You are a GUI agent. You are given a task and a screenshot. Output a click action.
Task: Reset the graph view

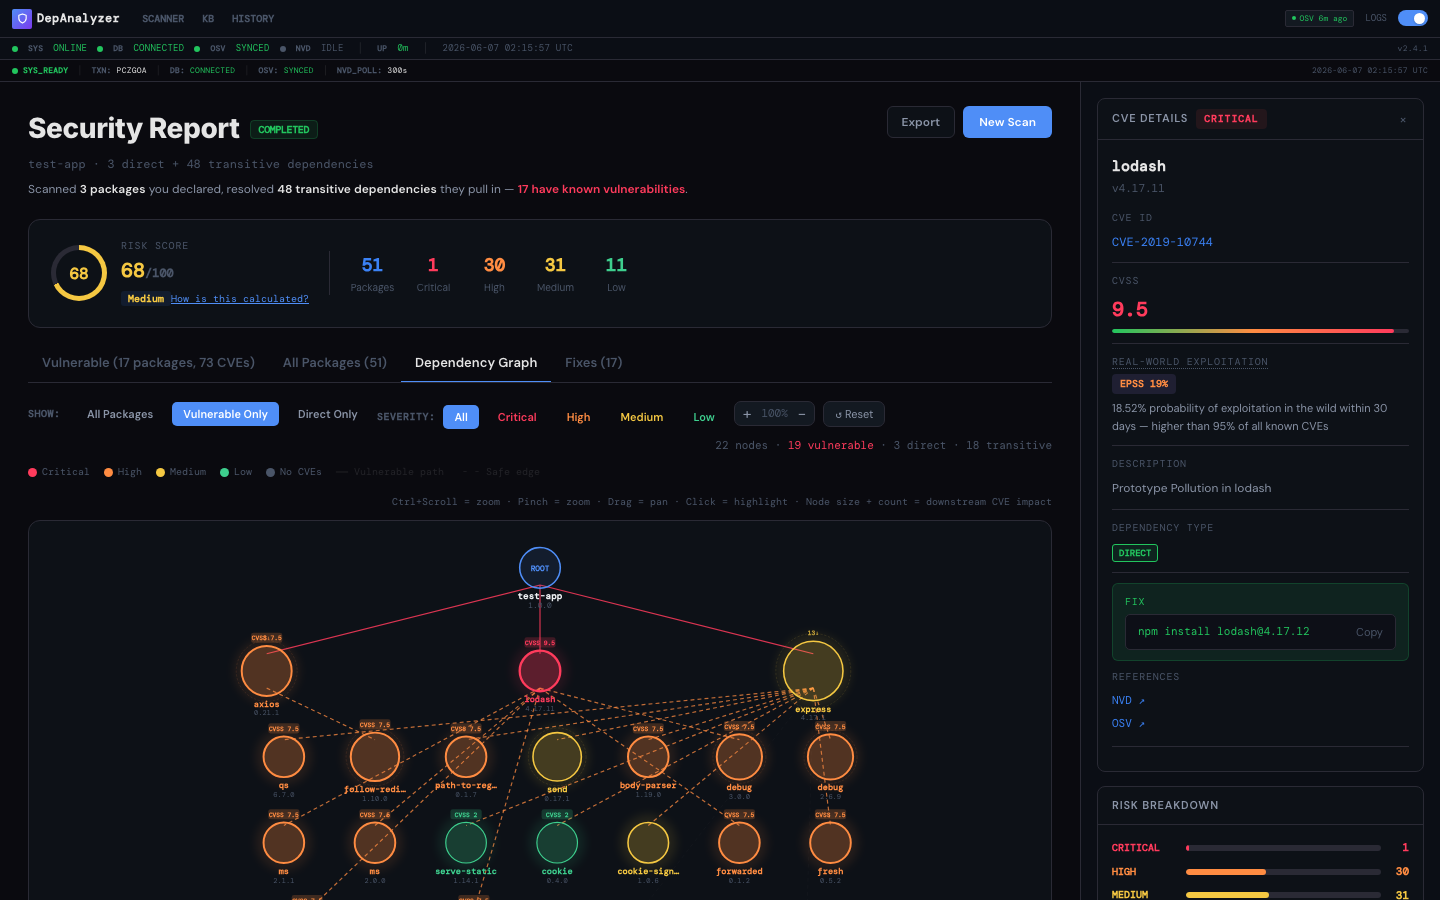tap(854, 414)
